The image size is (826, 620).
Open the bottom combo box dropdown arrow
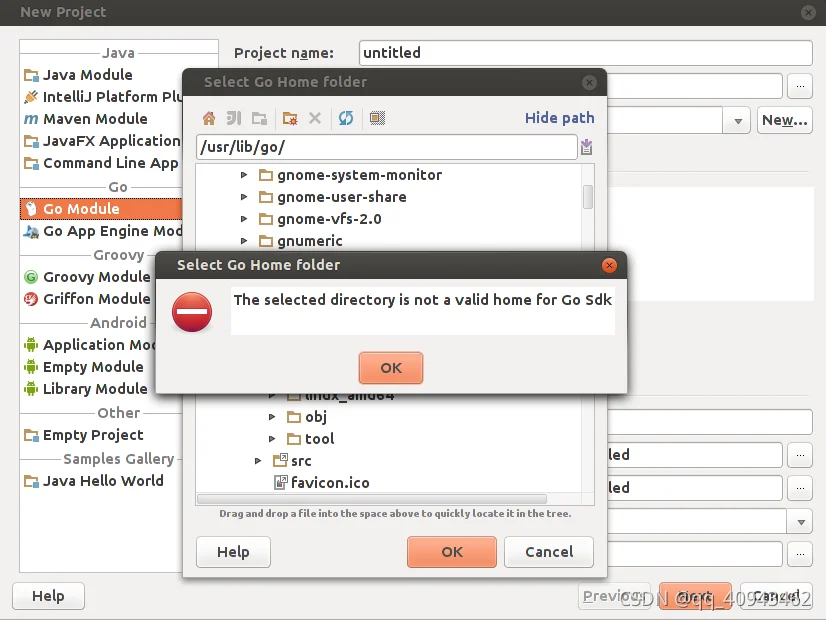[x=800, y=523]
